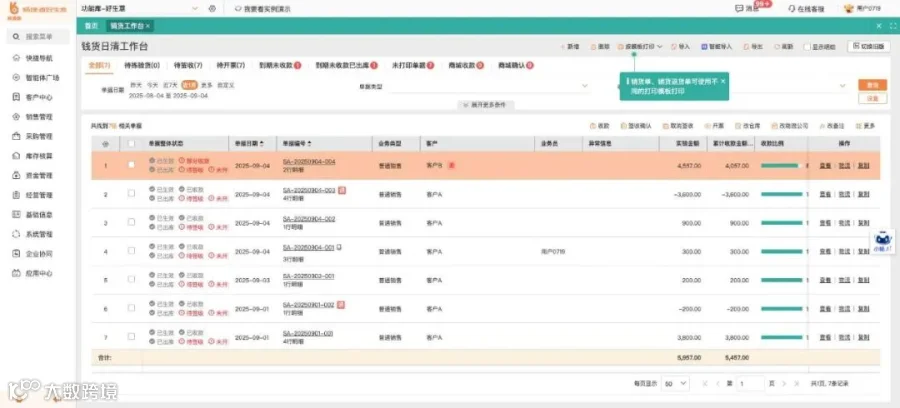Open the 按模板打印 dropdown
This screenshot has height=408, width=900.
(x=639, y=46)
